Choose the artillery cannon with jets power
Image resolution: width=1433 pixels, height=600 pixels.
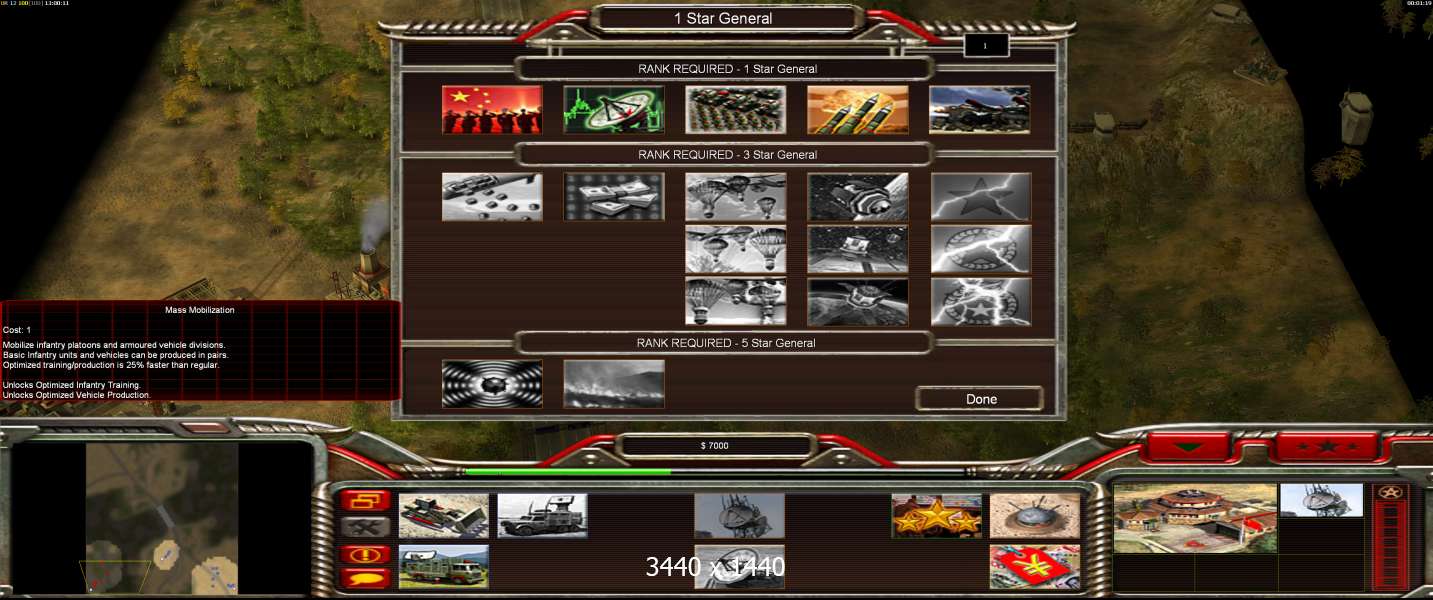point(980,109)
